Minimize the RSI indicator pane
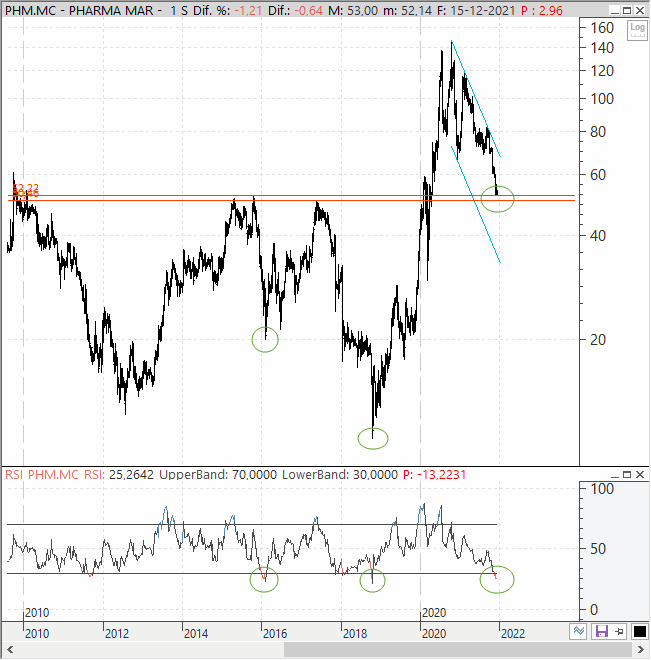The image size is (651, 660). point(614,475)
